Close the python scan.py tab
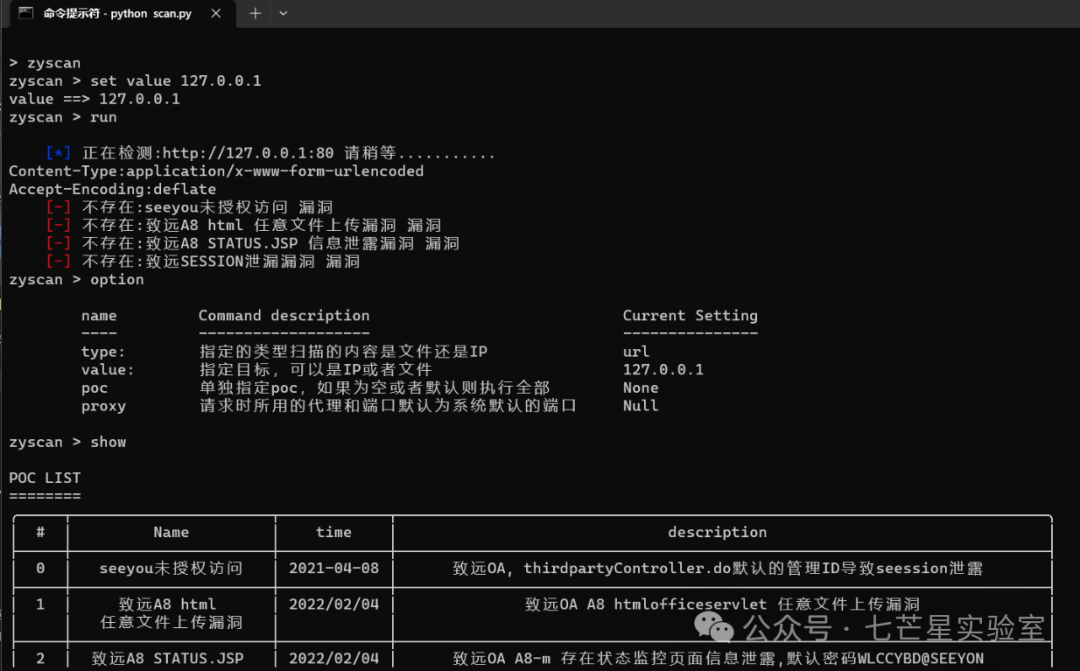 pyautogui.click(x=216, y=13)
